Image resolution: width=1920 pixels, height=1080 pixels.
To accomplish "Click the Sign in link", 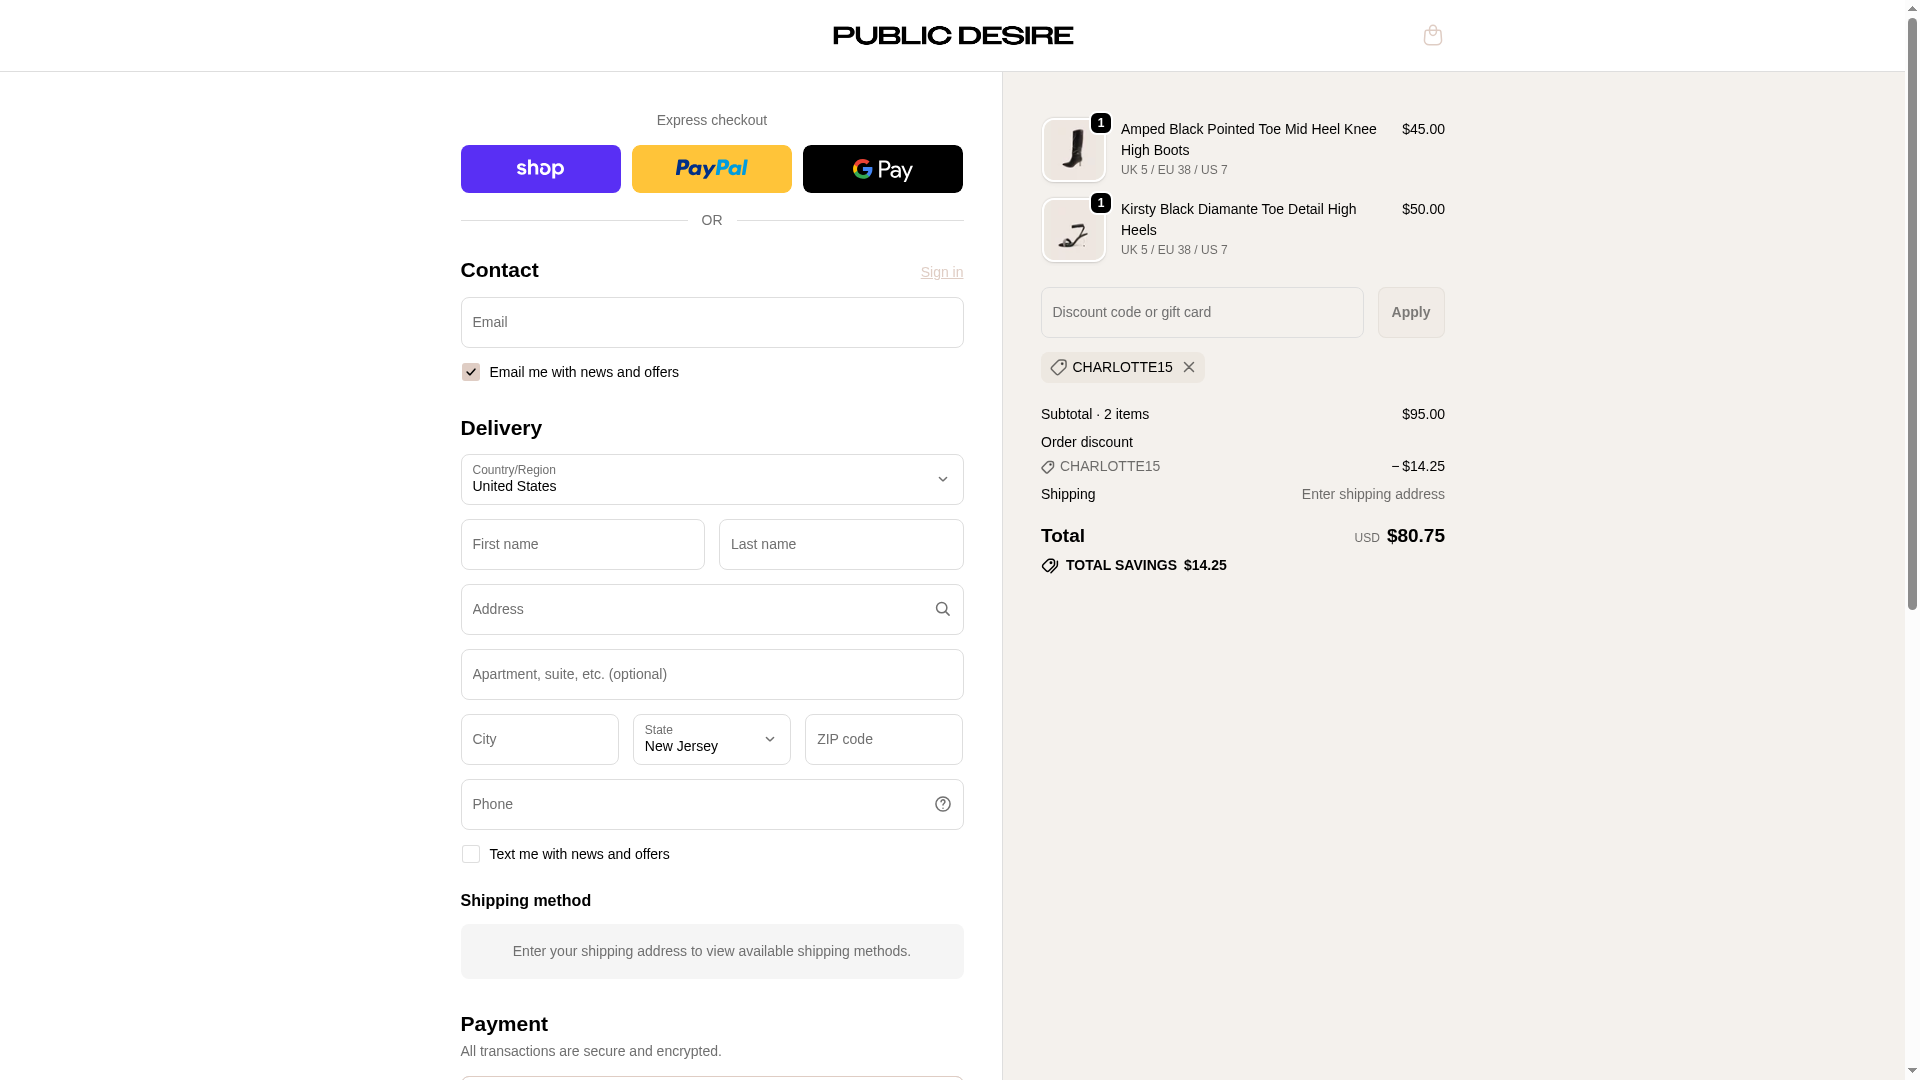I will point(941,272).
